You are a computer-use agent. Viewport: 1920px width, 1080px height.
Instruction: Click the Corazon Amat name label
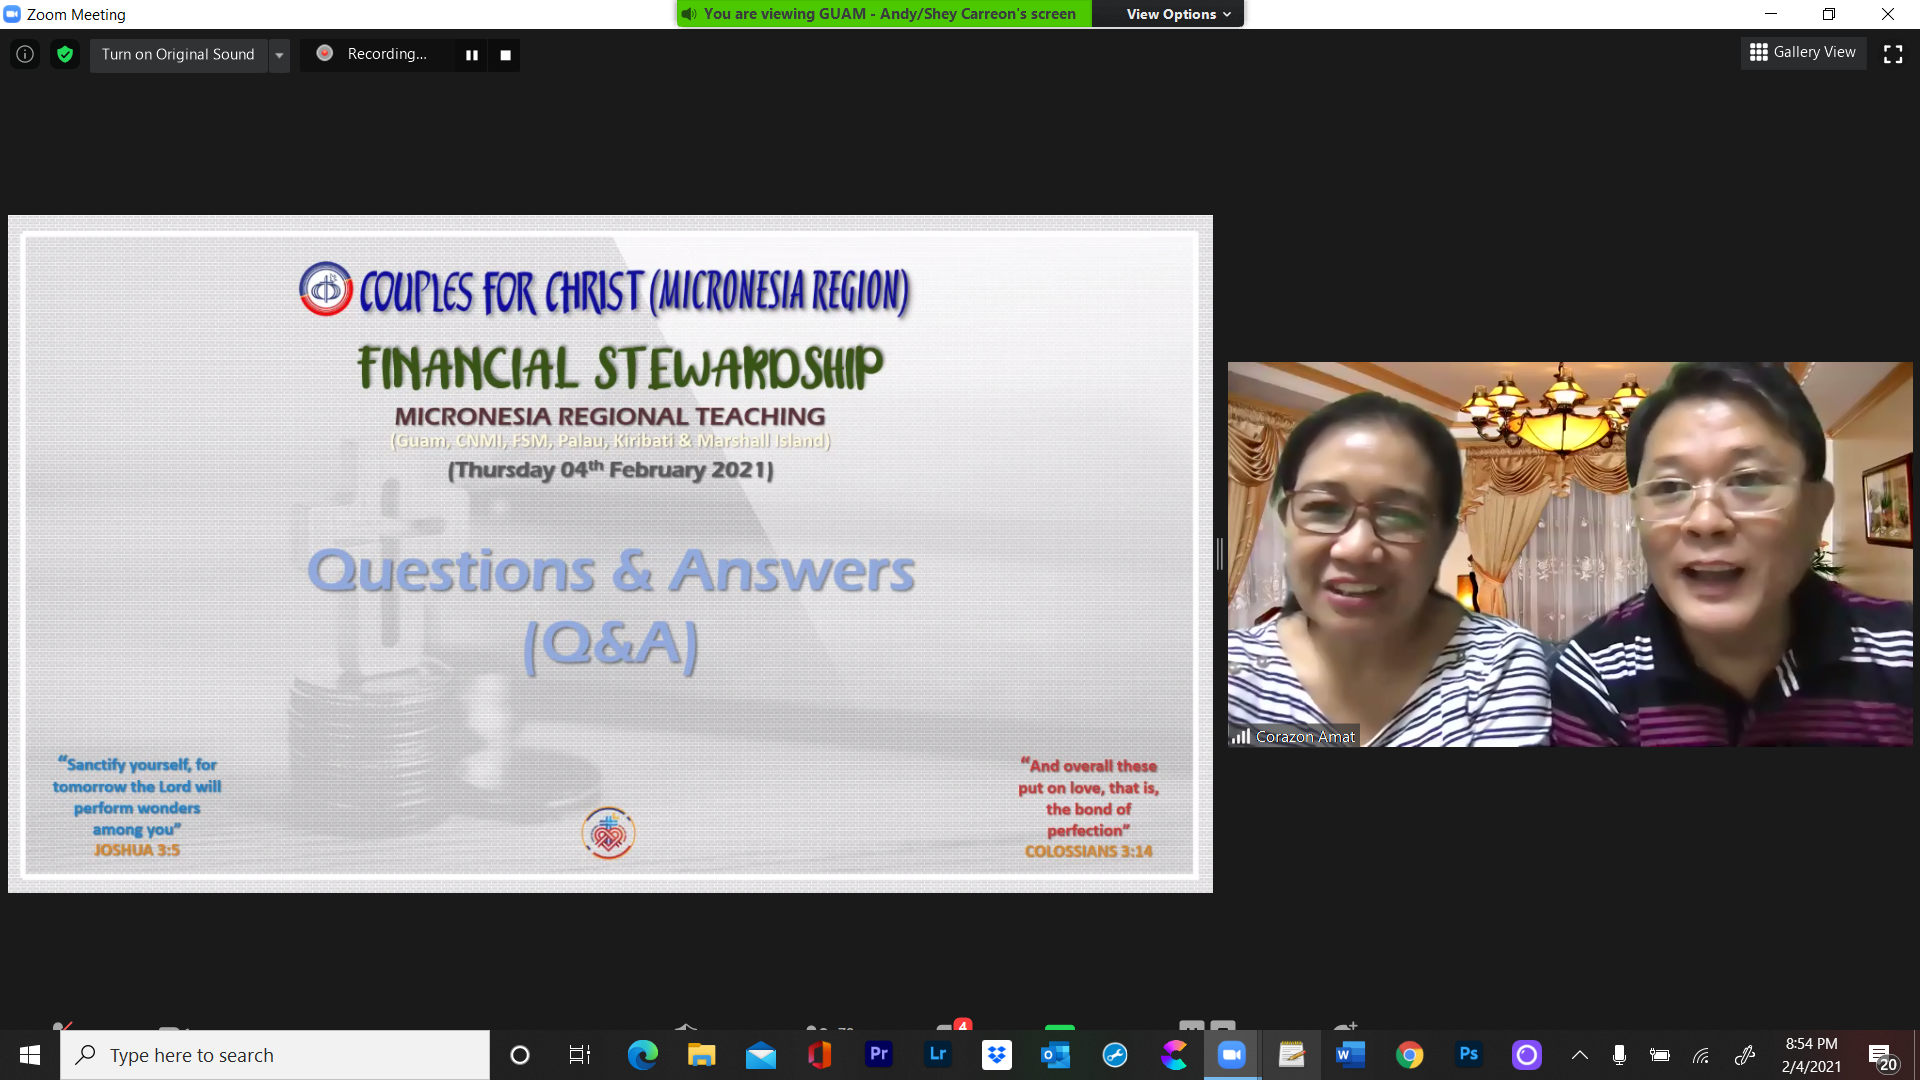coord(1305,736)
